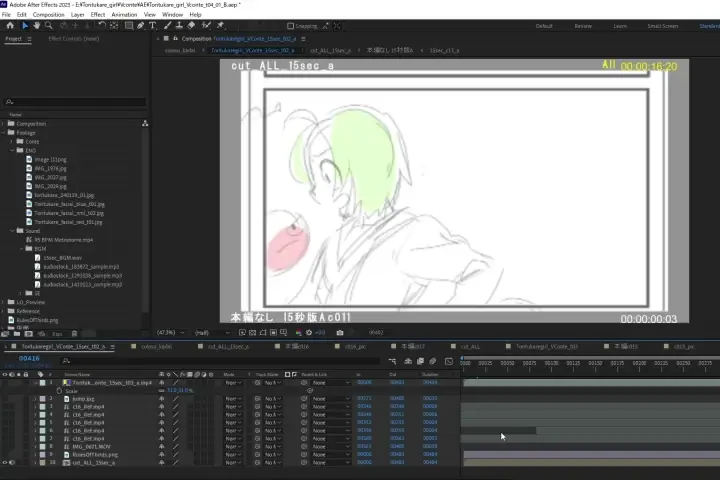The height and width of the screenshot is (480, 720).
Task: Open the Animation menu
Action: coord(124,15)
